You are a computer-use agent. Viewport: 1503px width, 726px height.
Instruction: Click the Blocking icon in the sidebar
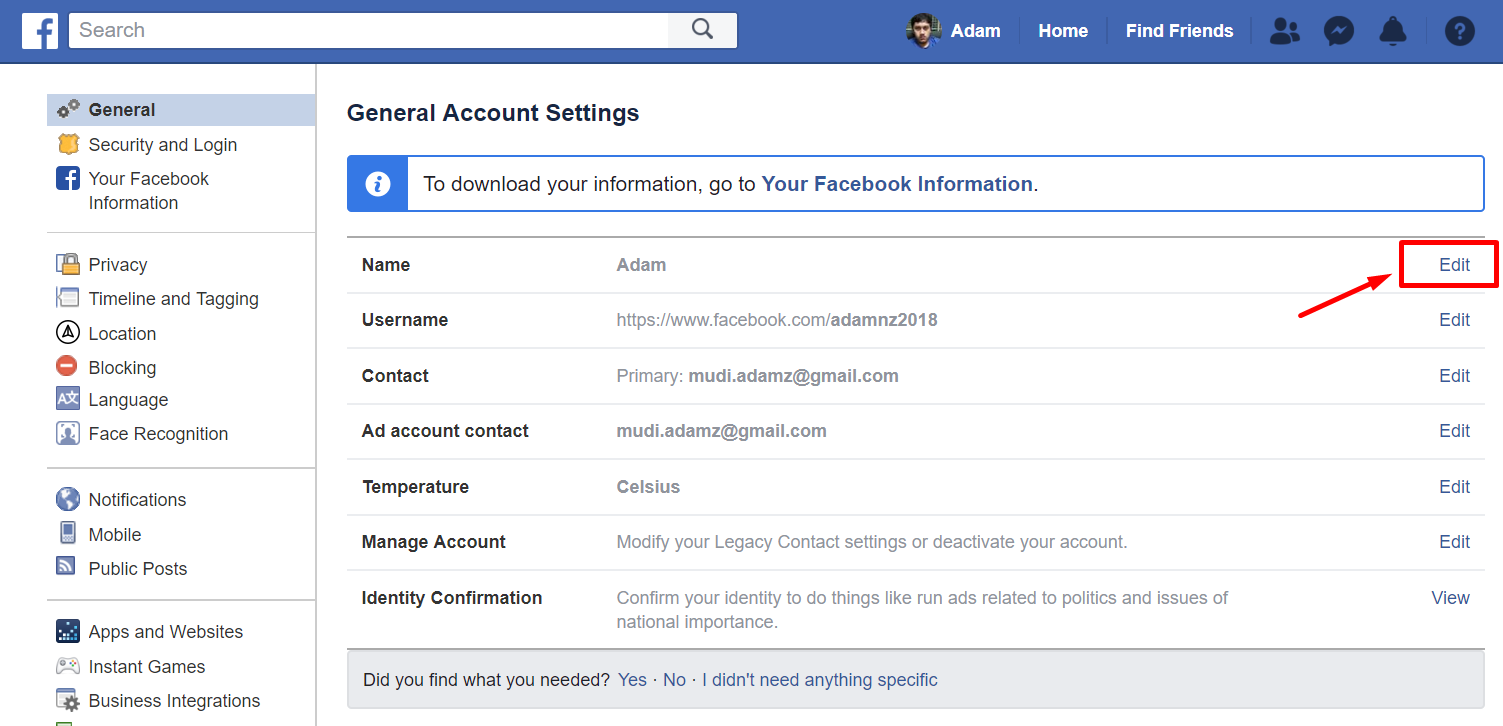coord(66,367)
